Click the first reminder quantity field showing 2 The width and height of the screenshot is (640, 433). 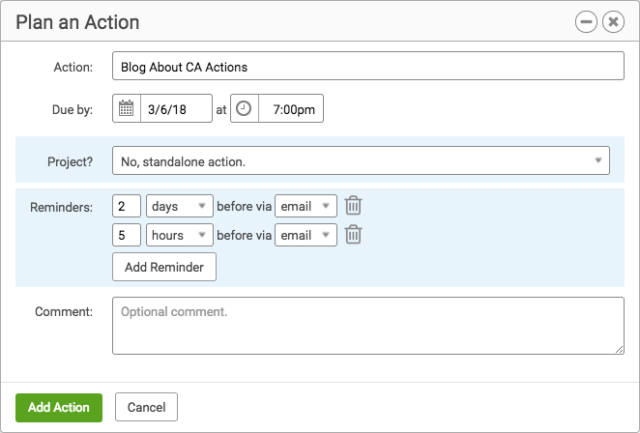tap(127, 206)
